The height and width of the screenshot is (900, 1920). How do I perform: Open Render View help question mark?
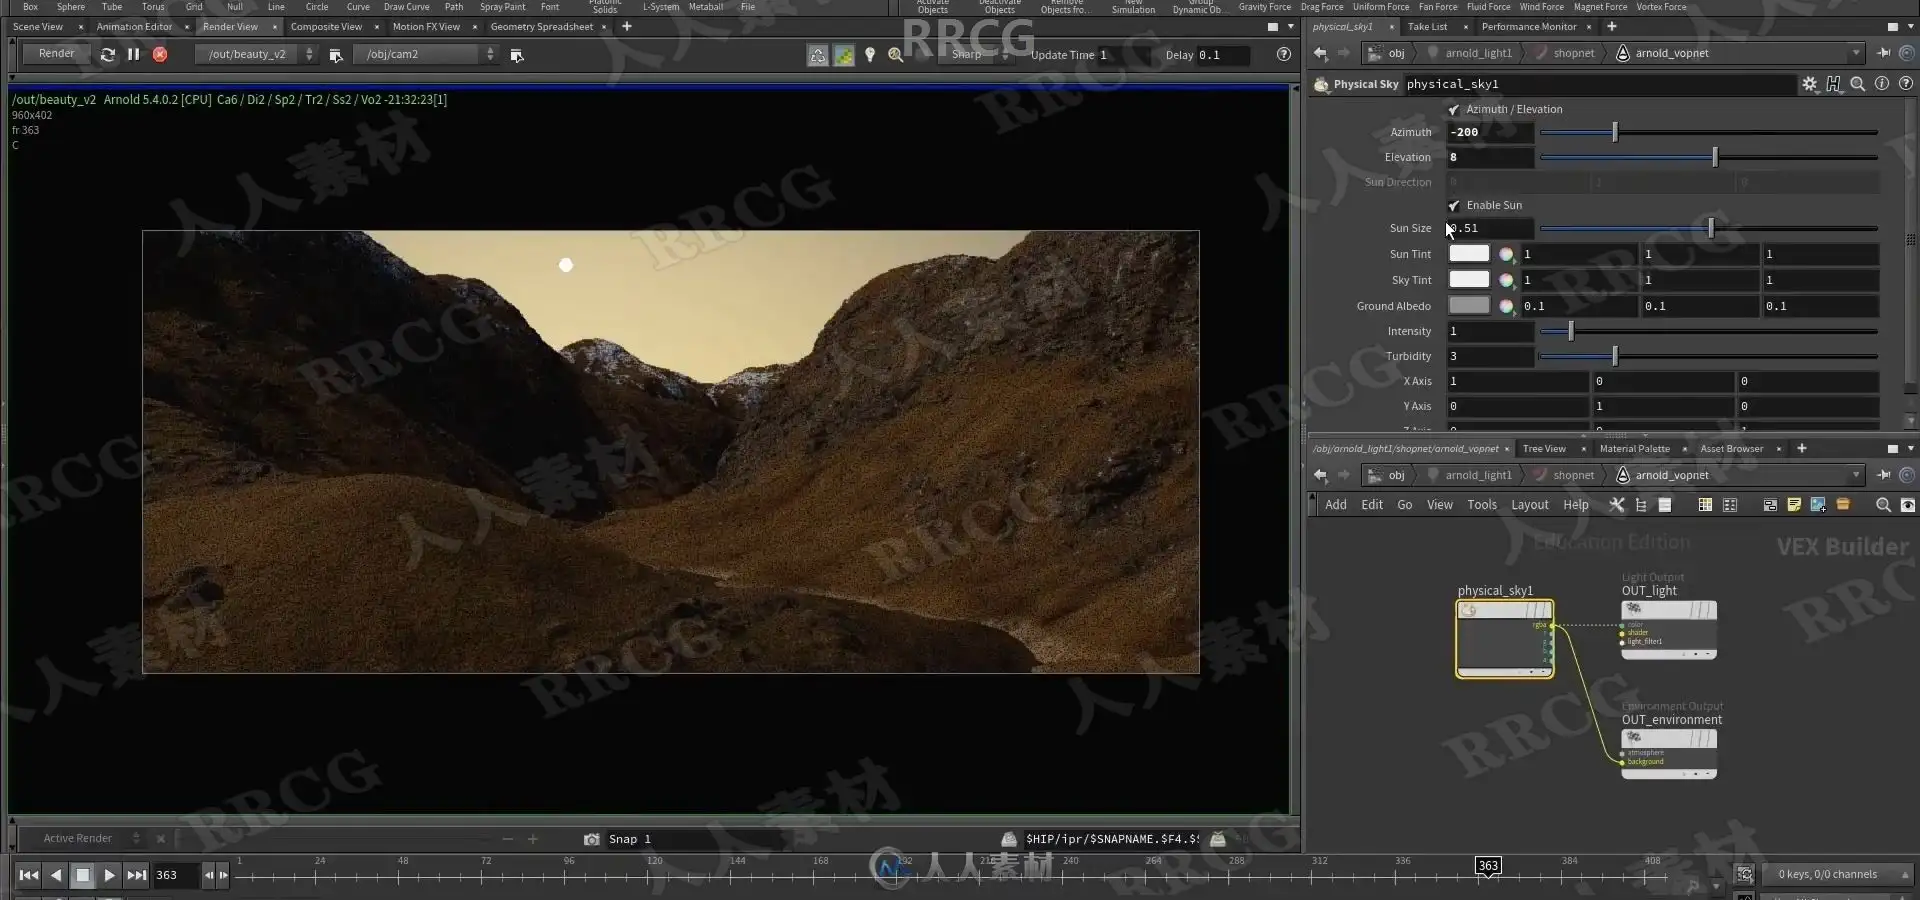coord(1284,54)
